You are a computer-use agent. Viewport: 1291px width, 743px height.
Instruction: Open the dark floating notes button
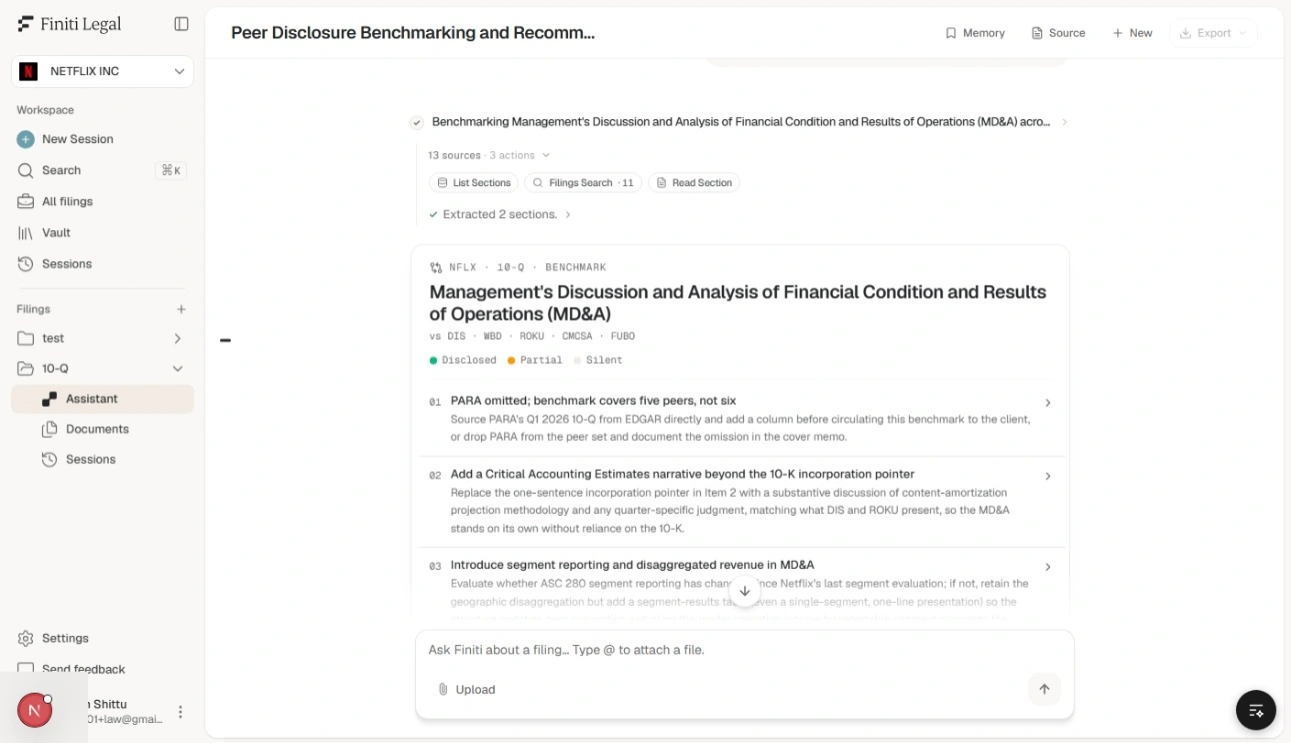[x=1256, y=710]
